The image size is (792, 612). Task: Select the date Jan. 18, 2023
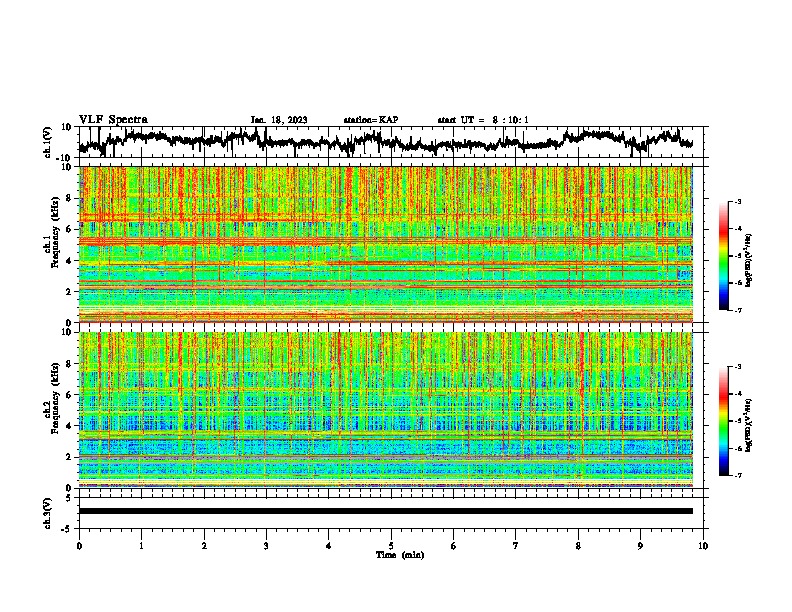(279, 120)
